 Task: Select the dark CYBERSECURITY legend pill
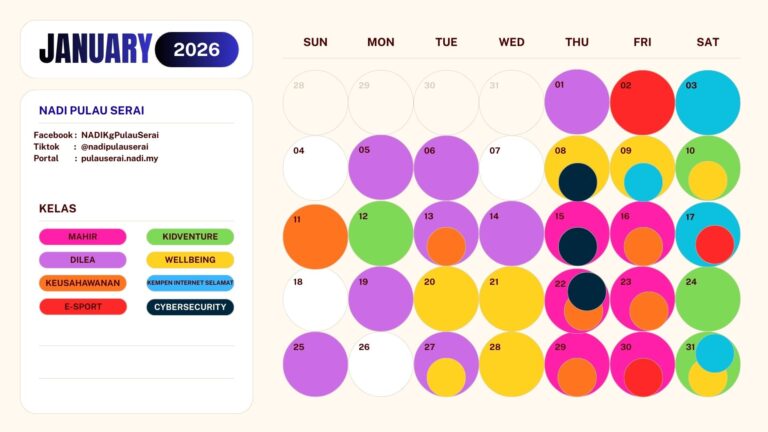190,306
